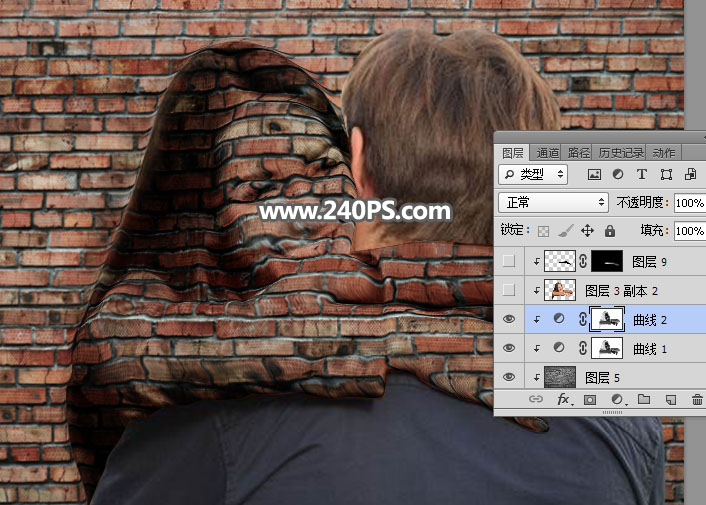Select the 图层 3 副本 2 layer thumbnail
The width and height of the screenshot is (706, 505).
click(x=560, y=290)
